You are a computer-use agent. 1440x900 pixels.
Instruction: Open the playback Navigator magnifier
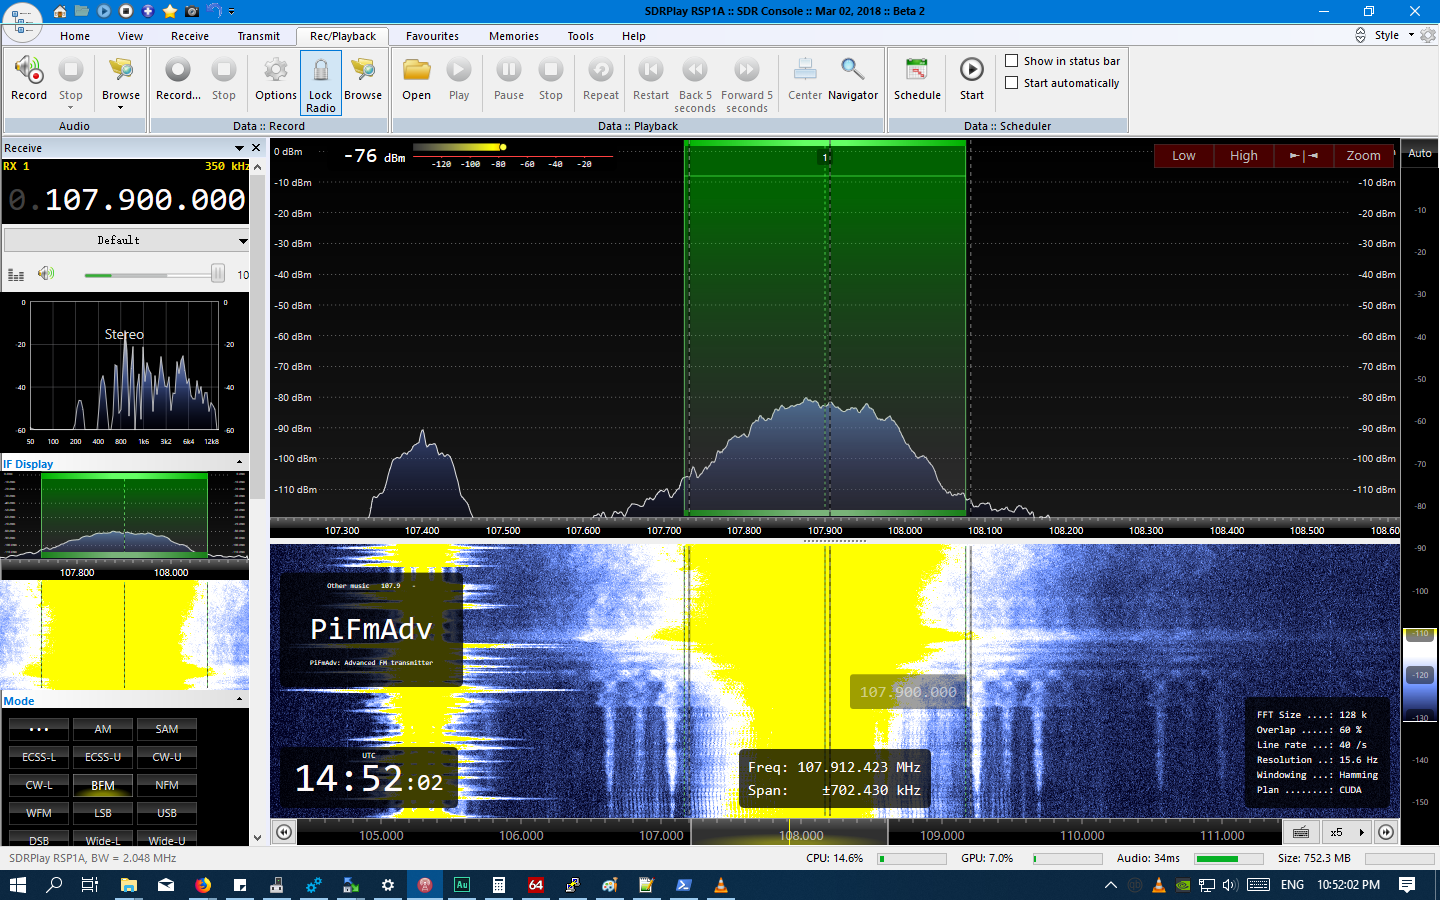(853, 78)
